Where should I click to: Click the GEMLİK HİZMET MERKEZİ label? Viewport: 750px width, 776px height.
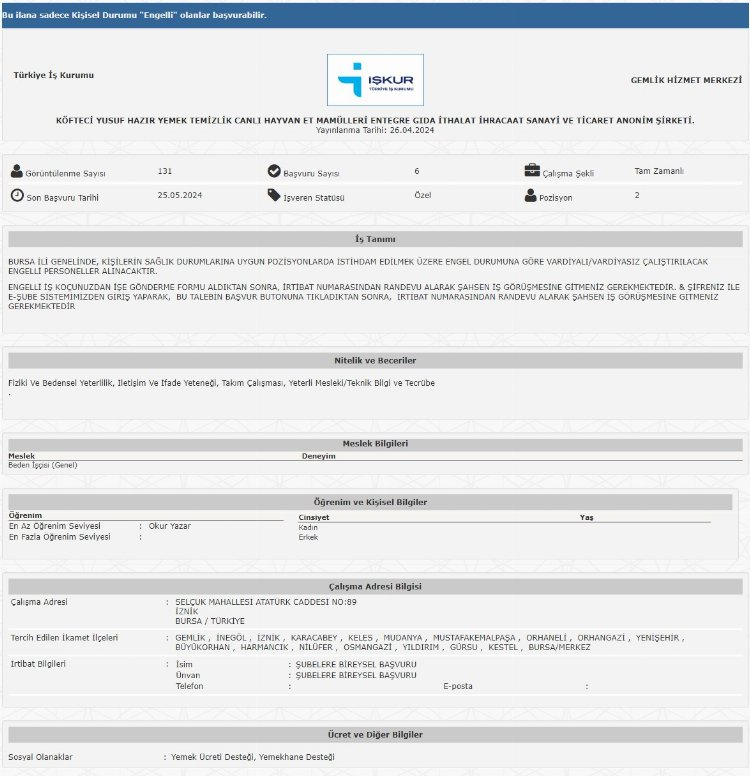686,79
